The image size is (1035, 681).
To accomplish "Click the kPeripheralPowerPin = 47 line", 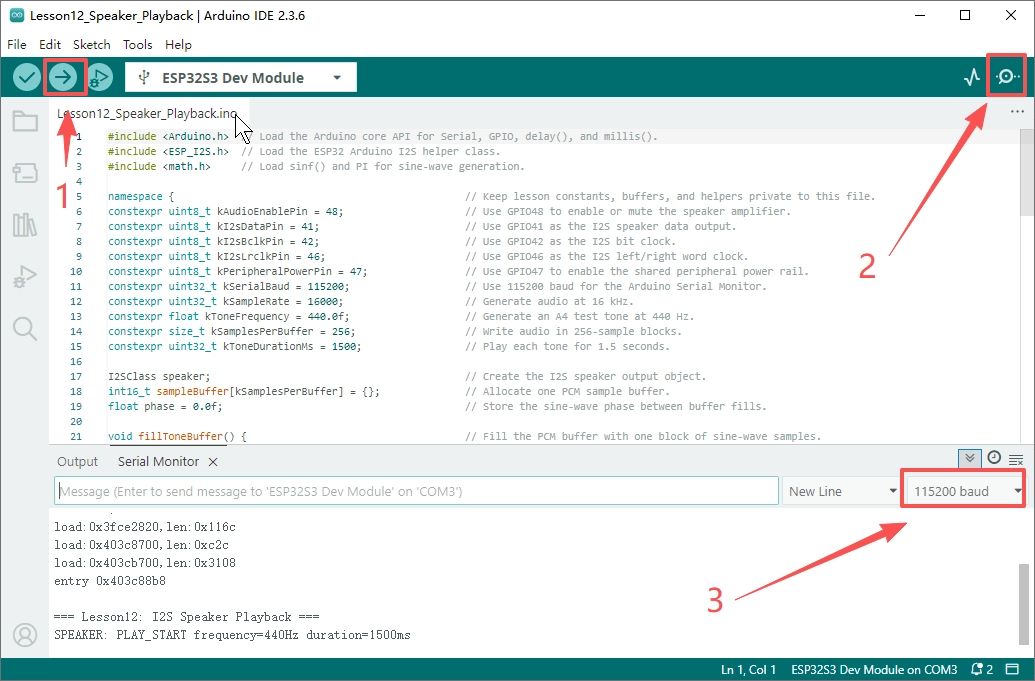I will pyautogui.click(x=238, y=272).
